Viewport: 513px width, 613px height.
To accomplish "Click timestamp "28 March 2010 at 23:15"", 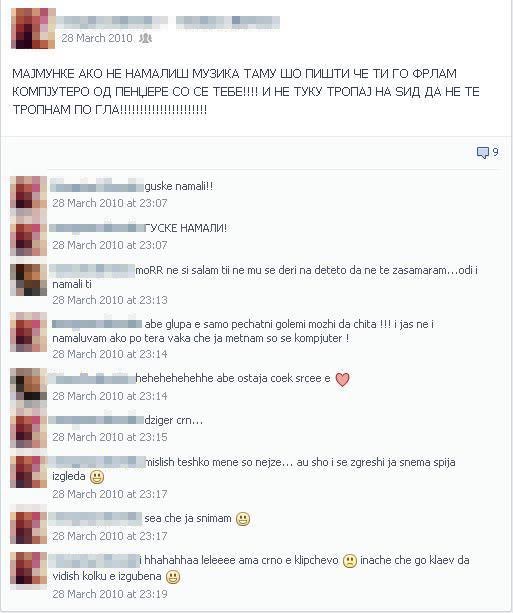I will coord(110,437).
